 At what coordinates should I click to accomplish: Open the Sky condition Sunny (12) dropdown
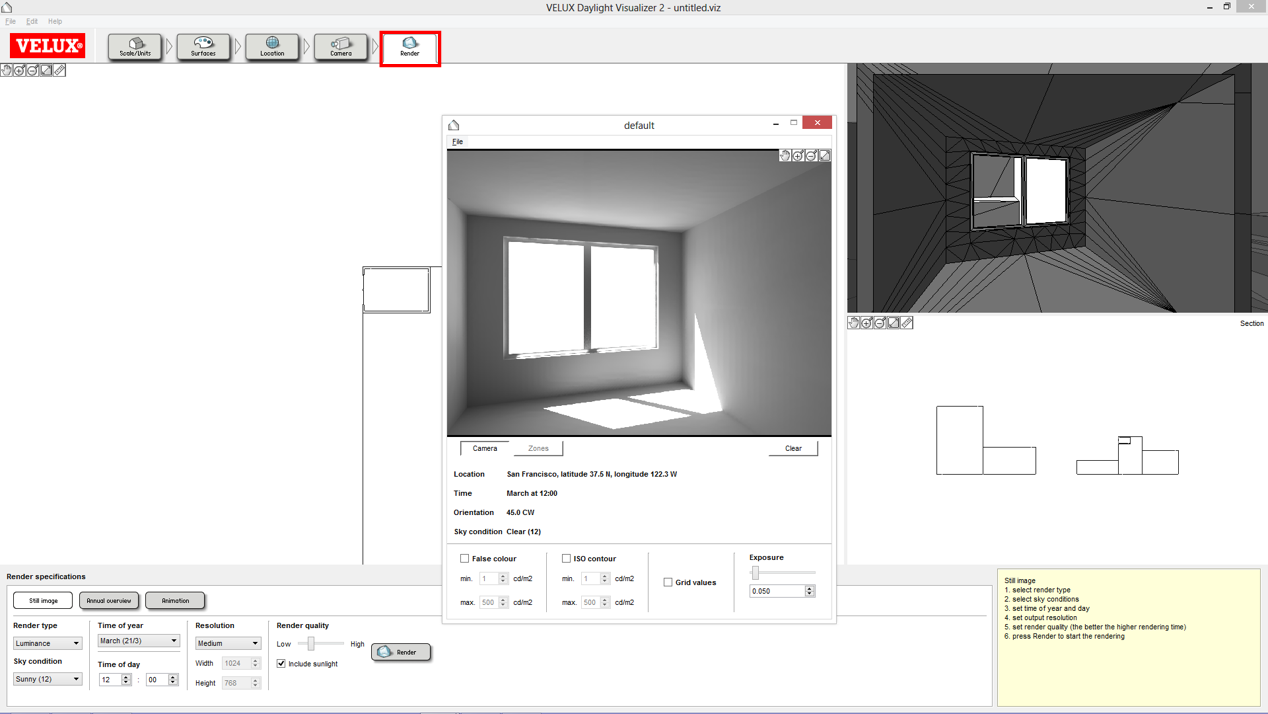coord(47,679)
